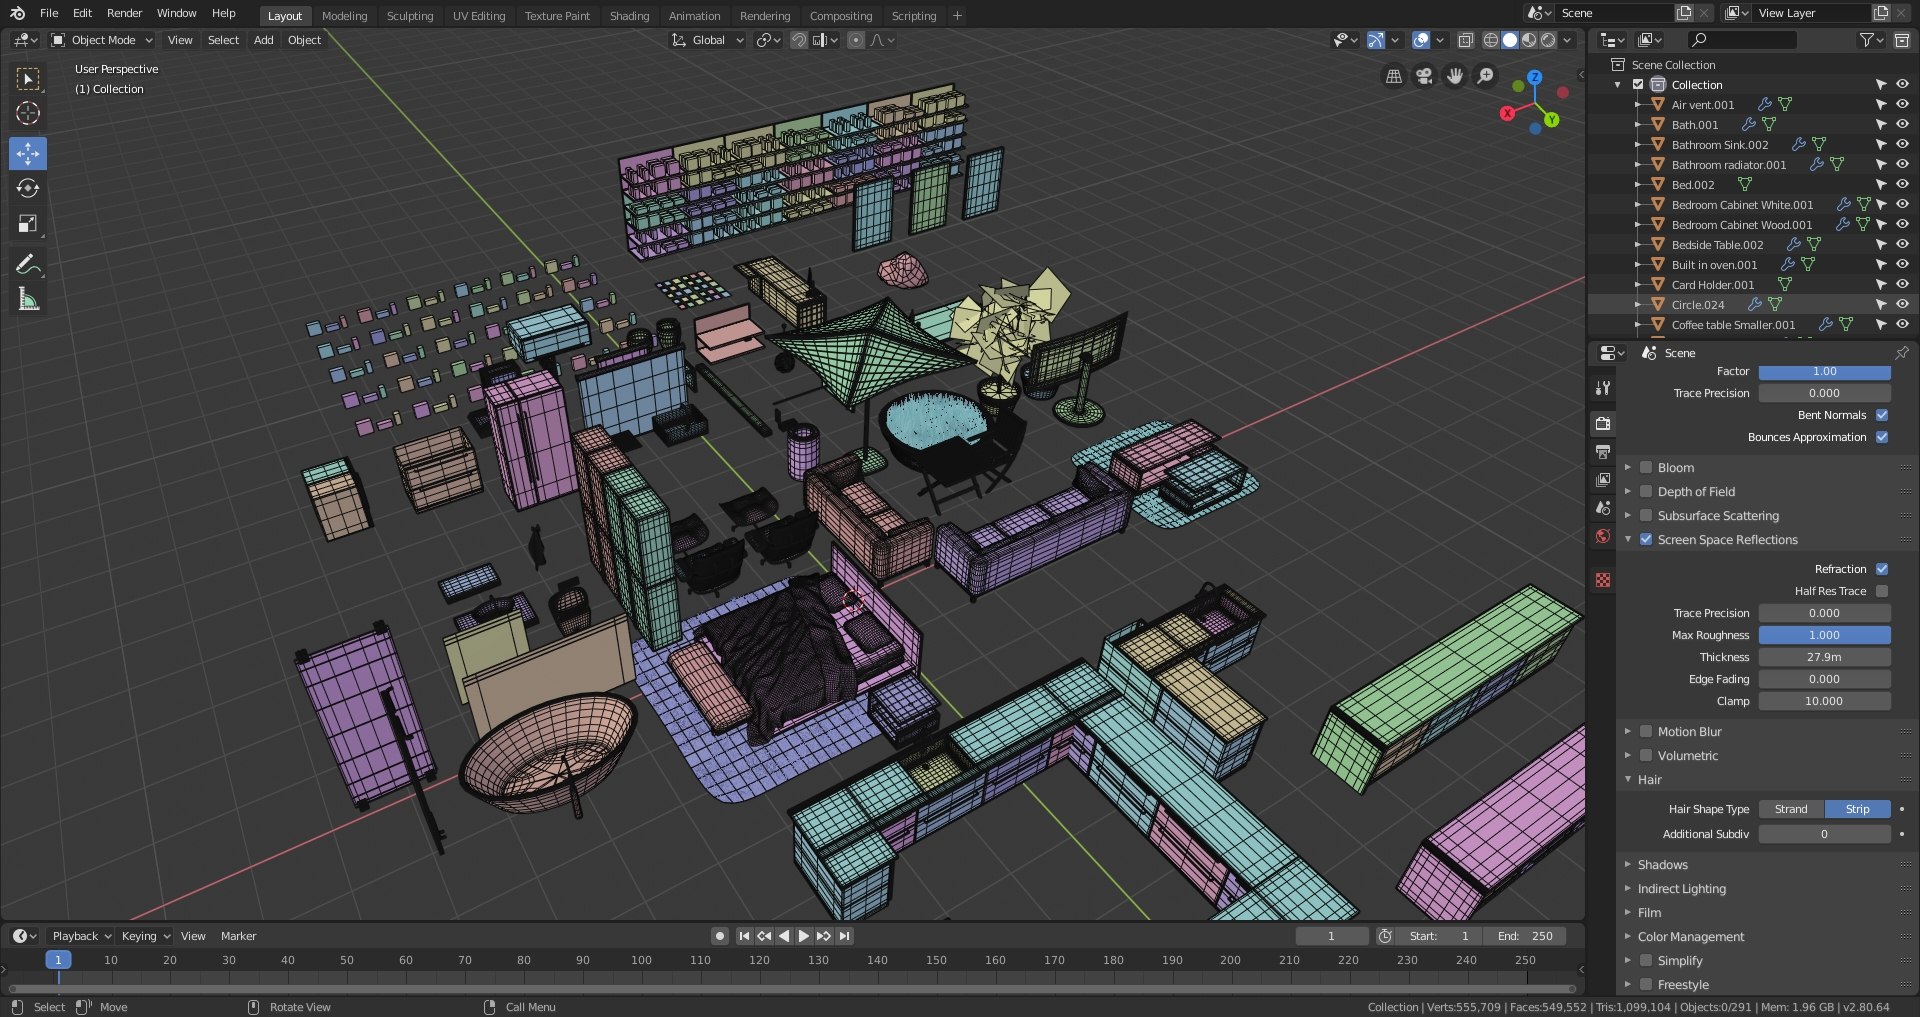Expand Bath.001 in the outliner
1920x1017 pixels.
1638,125
